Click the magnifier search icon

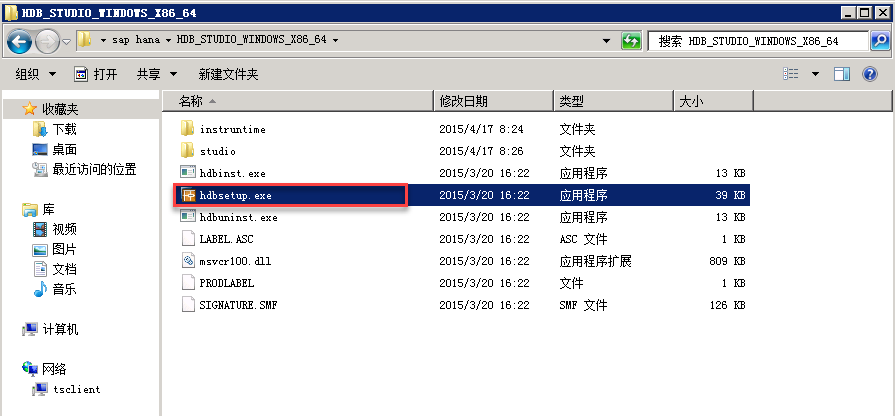pyautogui.click(x=880, y=41)
